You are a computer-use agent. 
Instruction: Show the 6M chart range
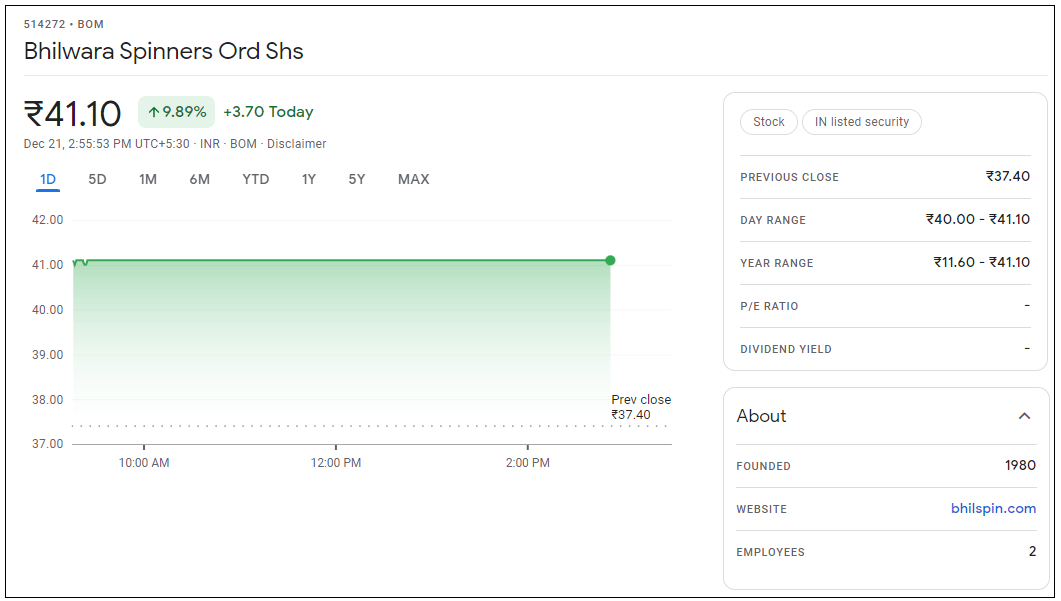[200, 179]
